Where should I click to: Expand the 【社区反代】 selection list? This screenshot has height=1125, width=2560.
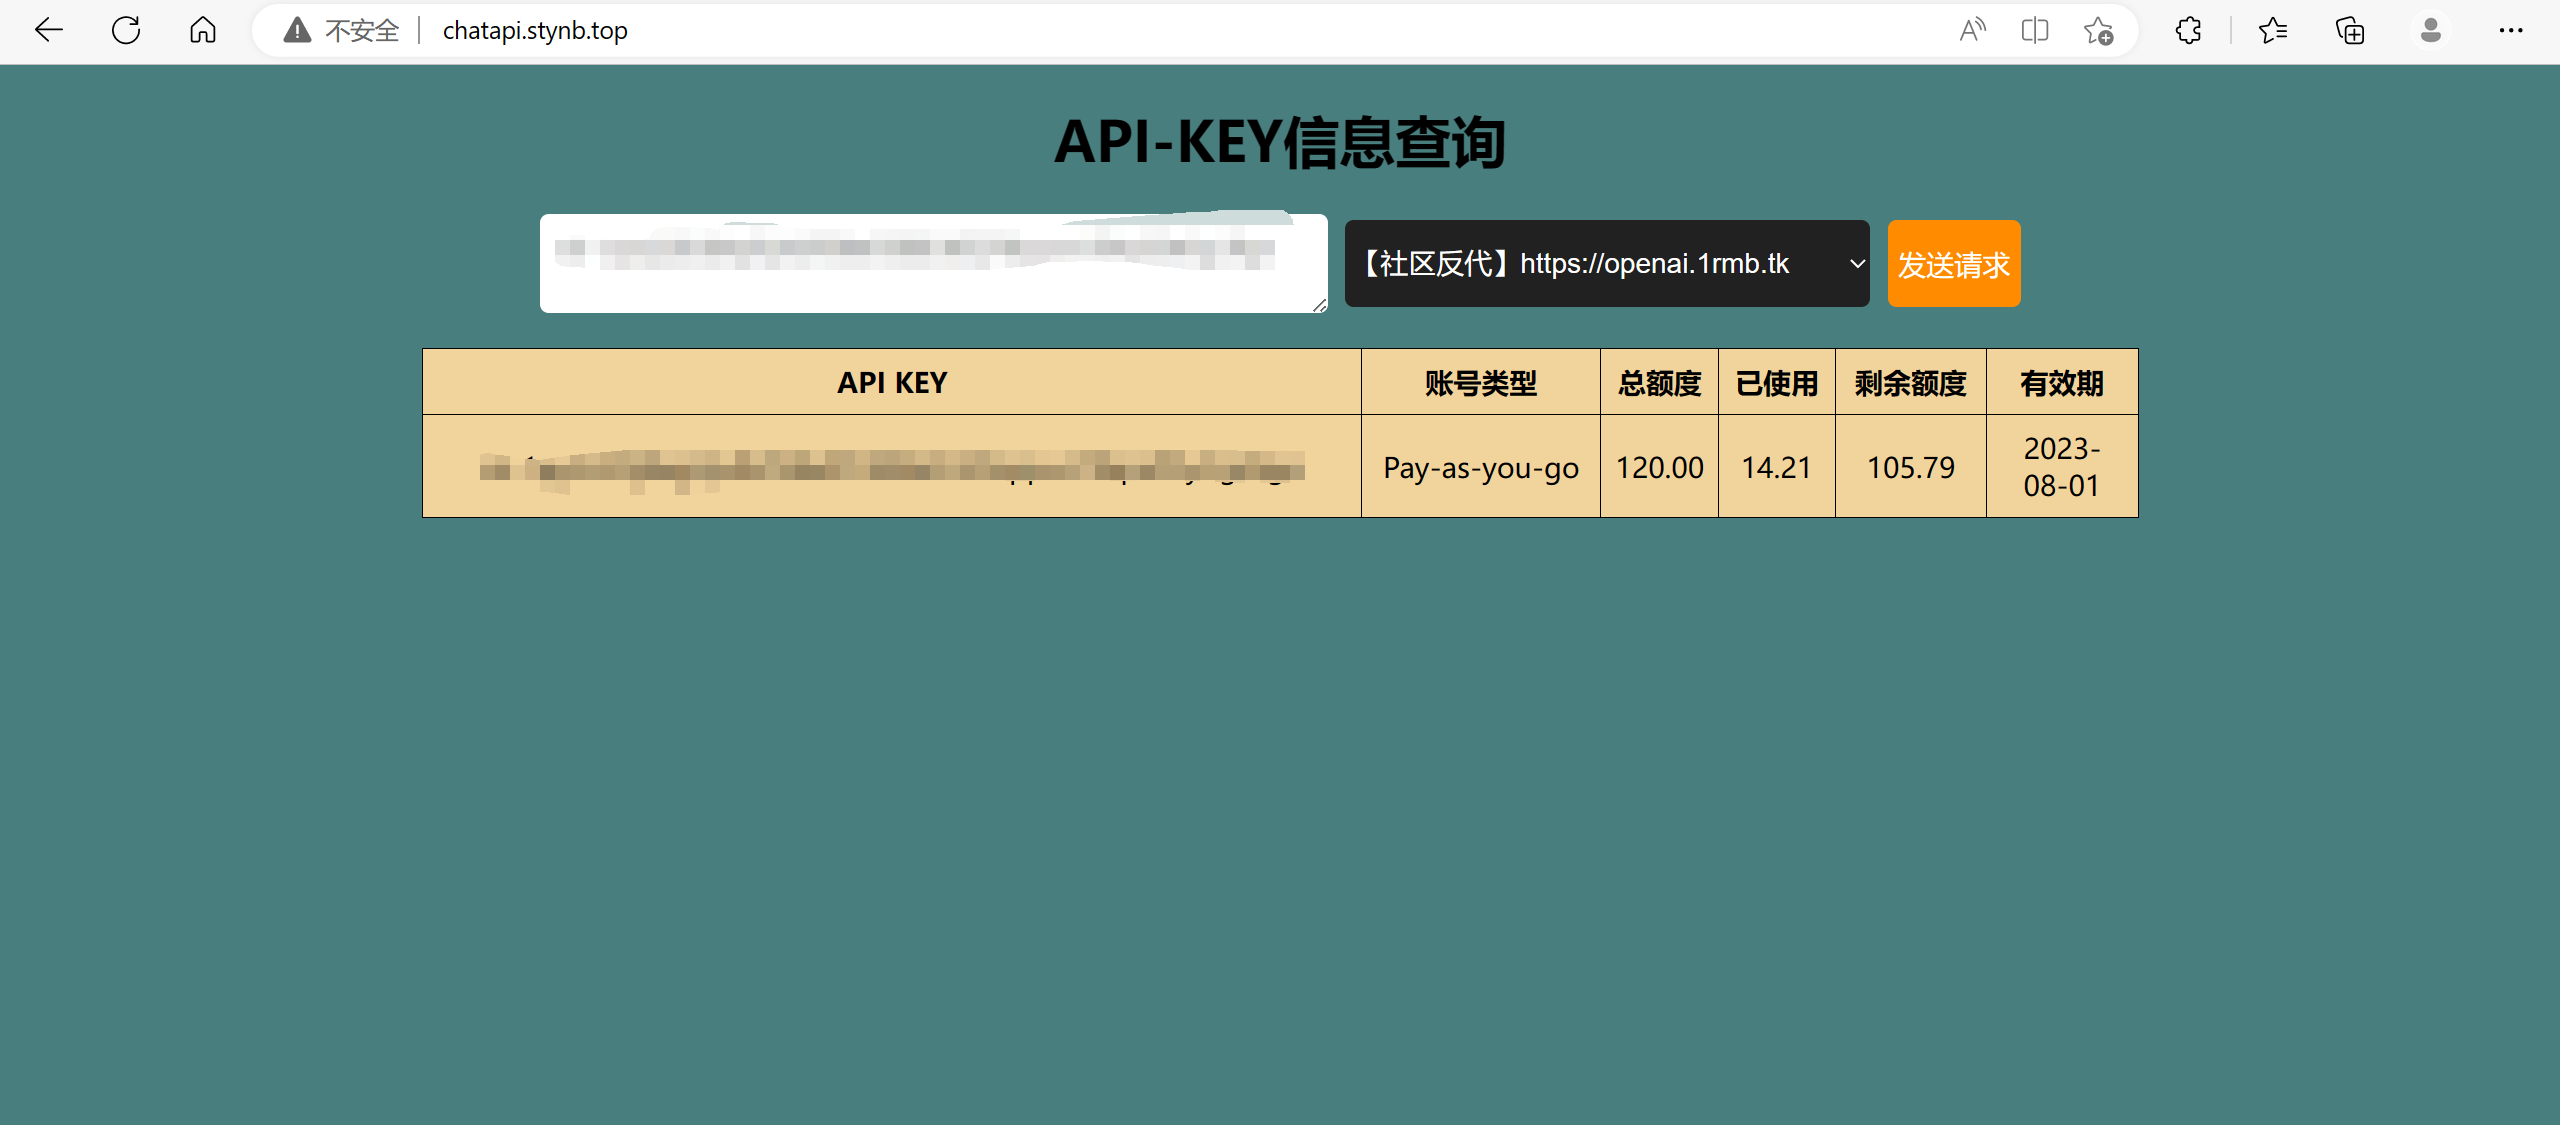(x=1856, y=263)
